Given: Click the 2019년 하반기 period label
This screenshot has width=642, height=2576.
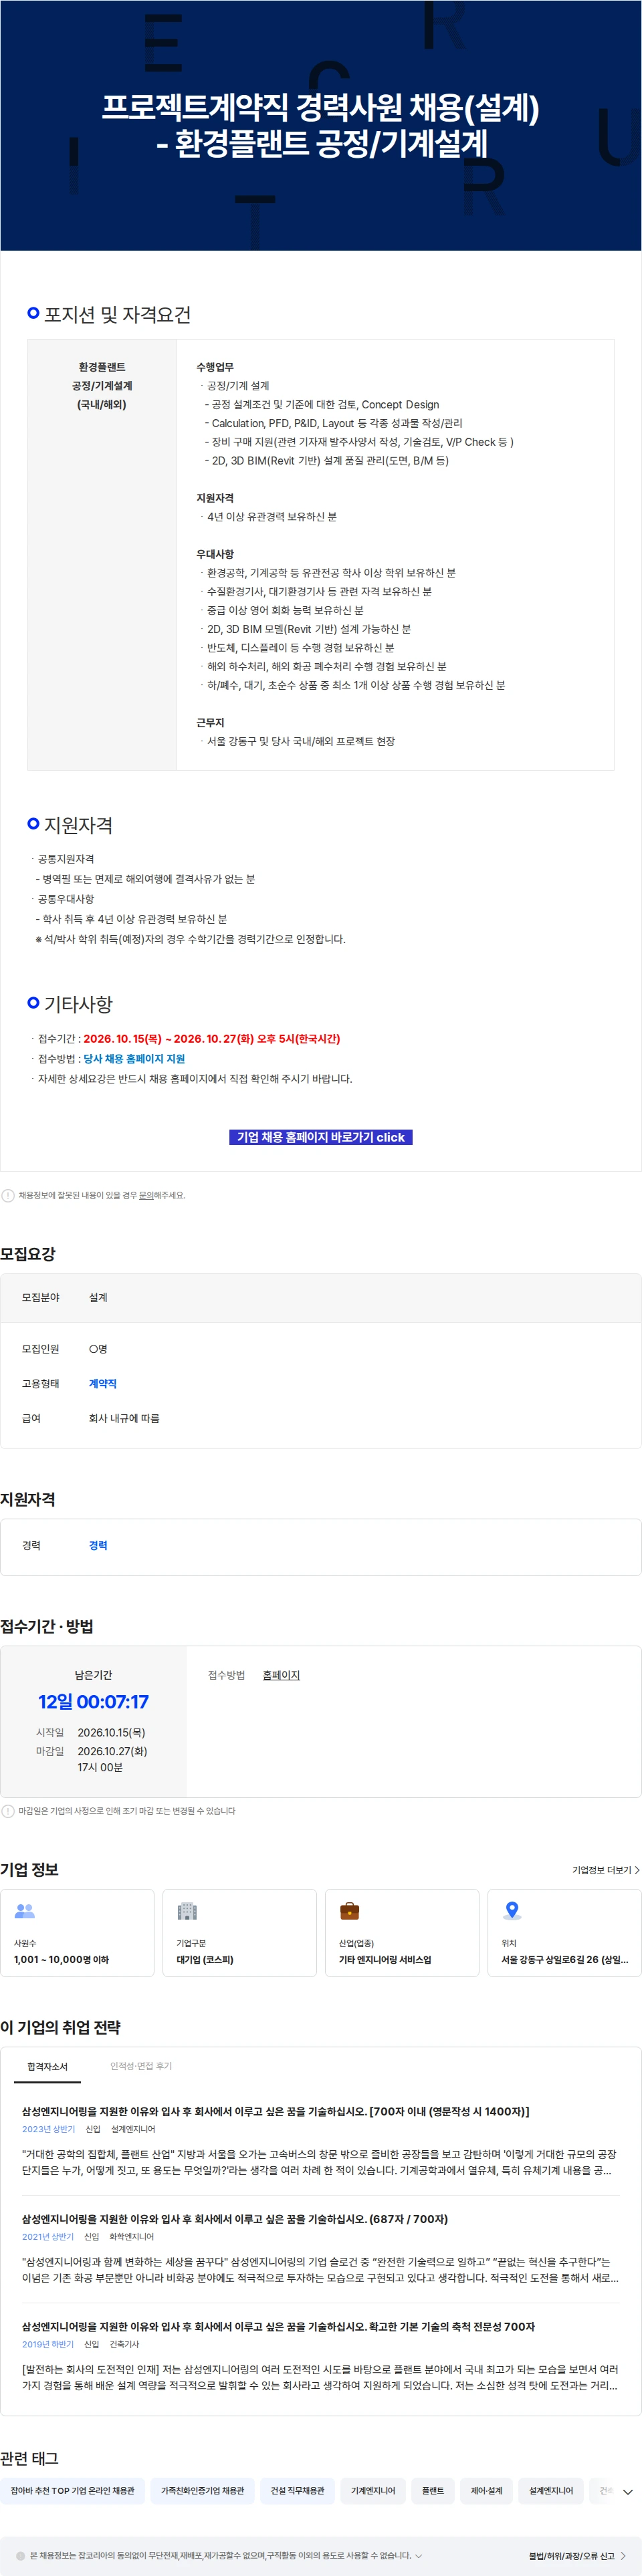Looking at the screenshot, I should [x=48, y=2344].
